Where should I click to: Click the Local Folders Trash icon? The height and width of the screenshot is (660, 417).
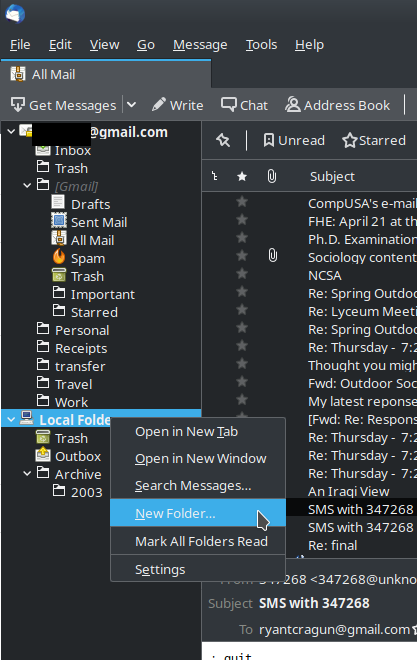43,437
